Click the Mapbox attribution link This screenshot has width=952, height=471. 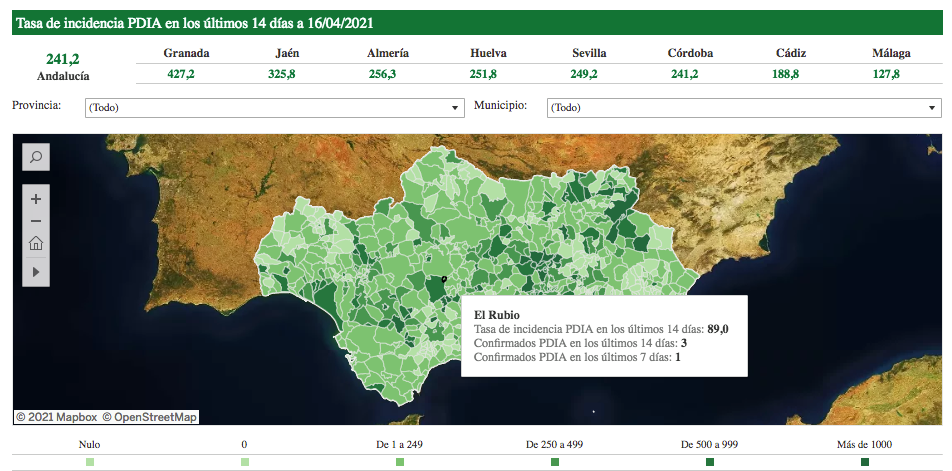click(56, 416)
